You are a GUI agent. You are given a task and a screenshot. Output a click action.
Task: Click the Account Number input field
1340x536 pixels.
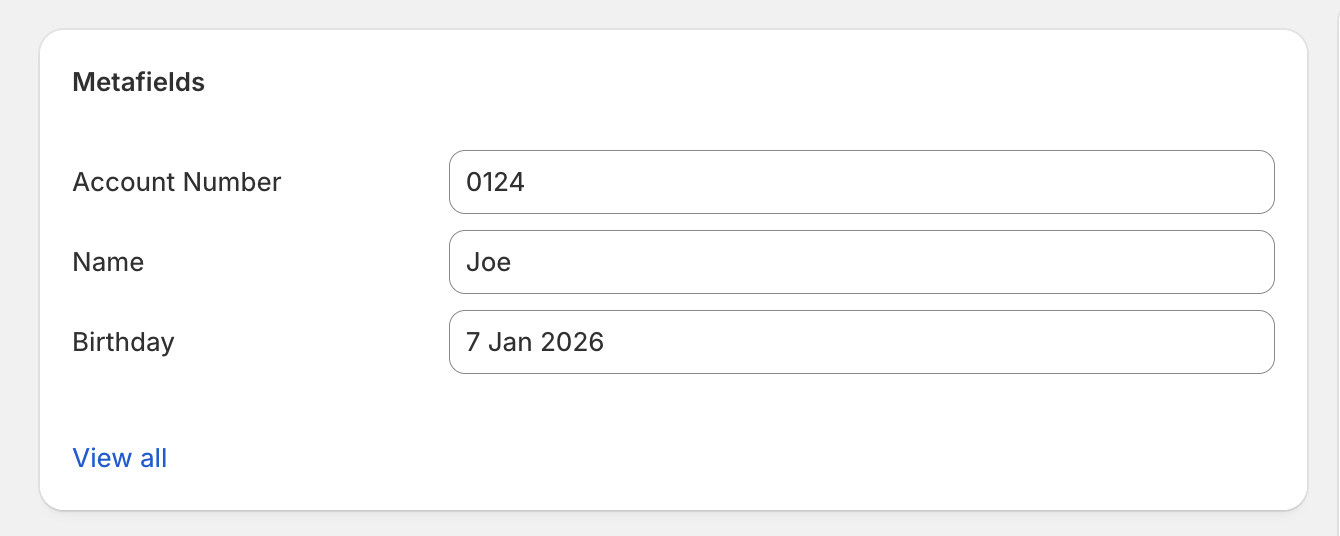(x=861, y=182)
